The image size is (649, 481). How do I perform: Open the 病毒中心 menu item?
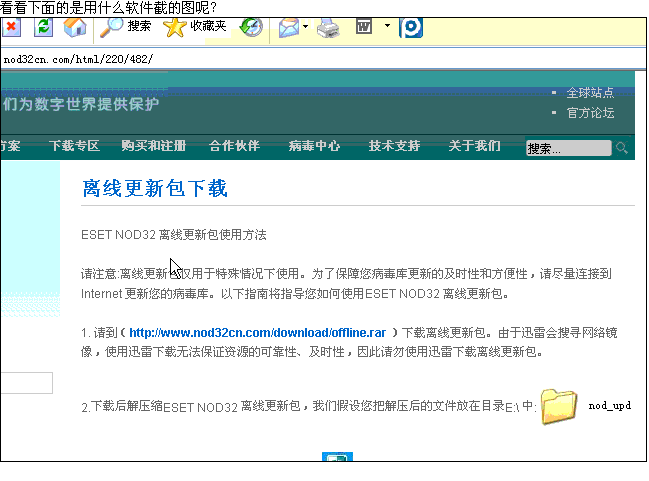[x=314, y=146]
